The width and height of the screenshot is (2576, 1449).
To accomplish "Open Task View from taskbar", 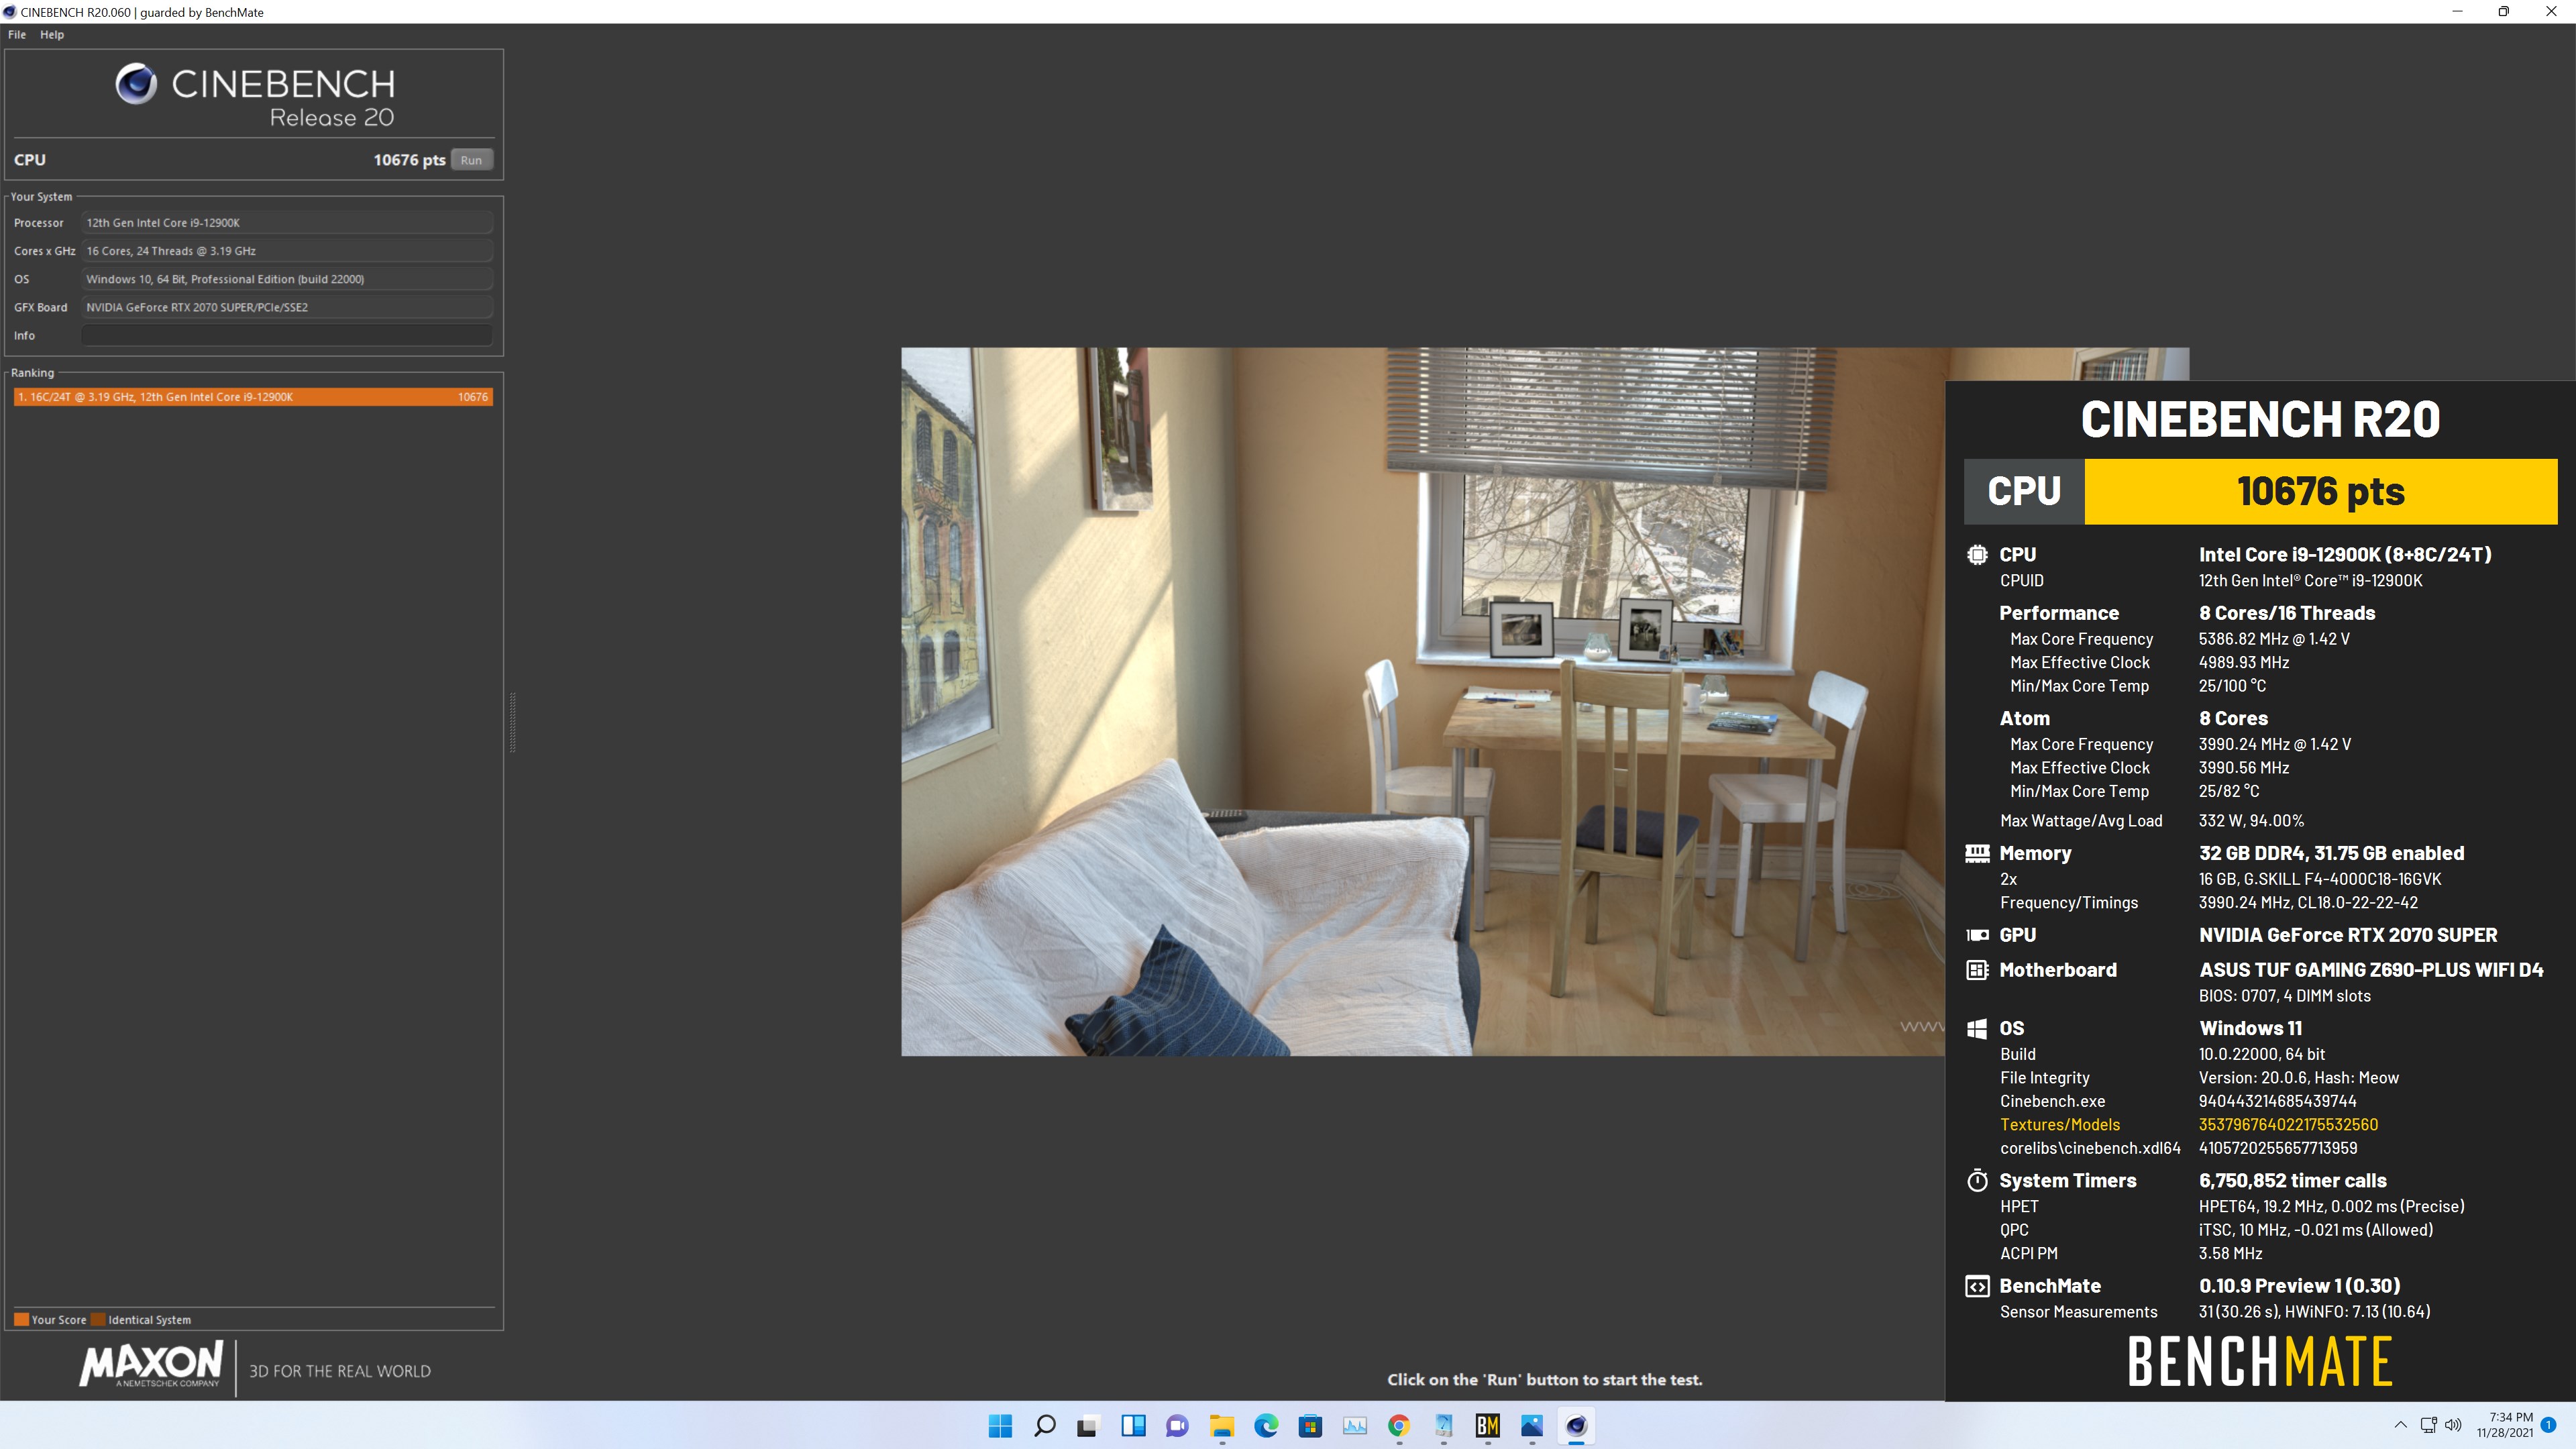I will click(1088, 1426).
